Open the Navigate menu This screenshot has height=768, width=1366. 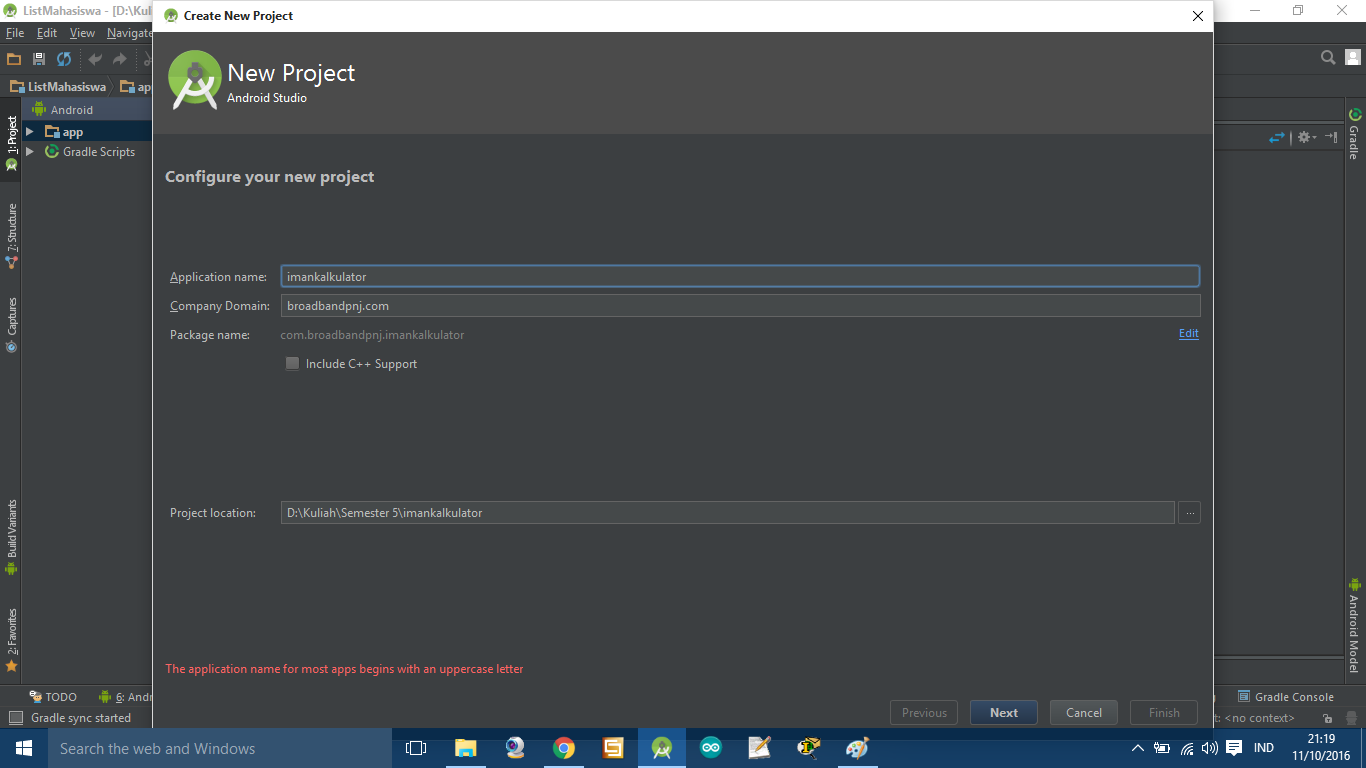pyautogui.click(x=129, y=33)
